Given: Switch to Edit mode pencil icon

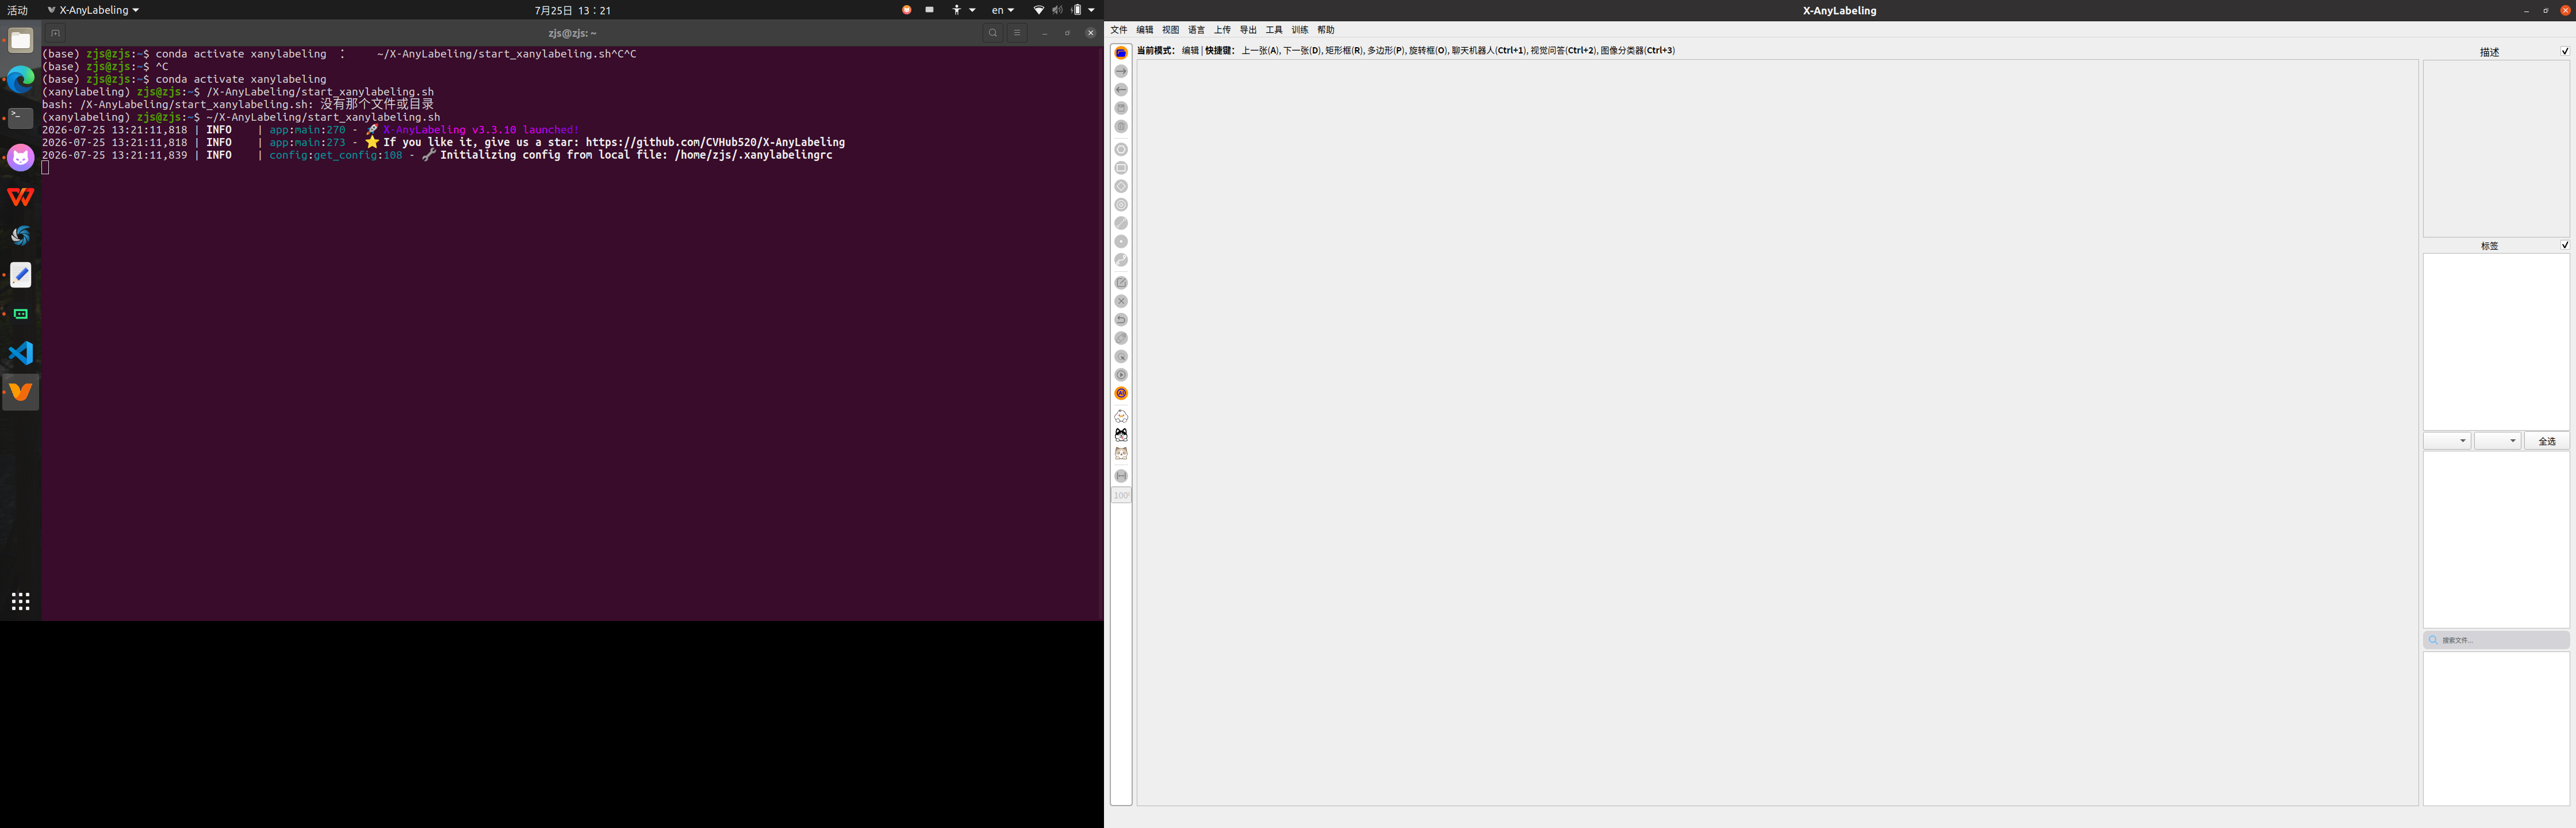Looking at the screenshot, I should (1121, 283).
